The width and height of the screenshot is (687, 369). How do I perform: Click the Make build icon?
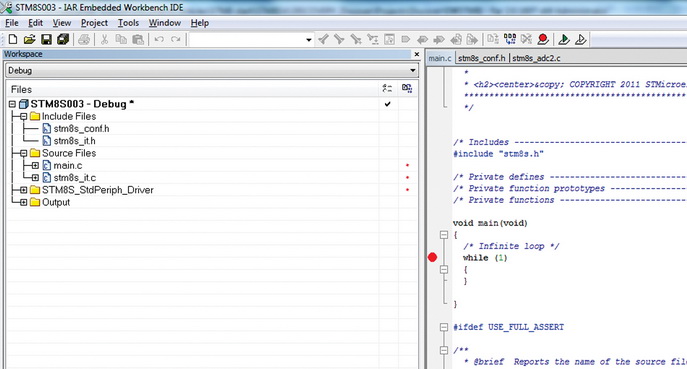[510, 39]
